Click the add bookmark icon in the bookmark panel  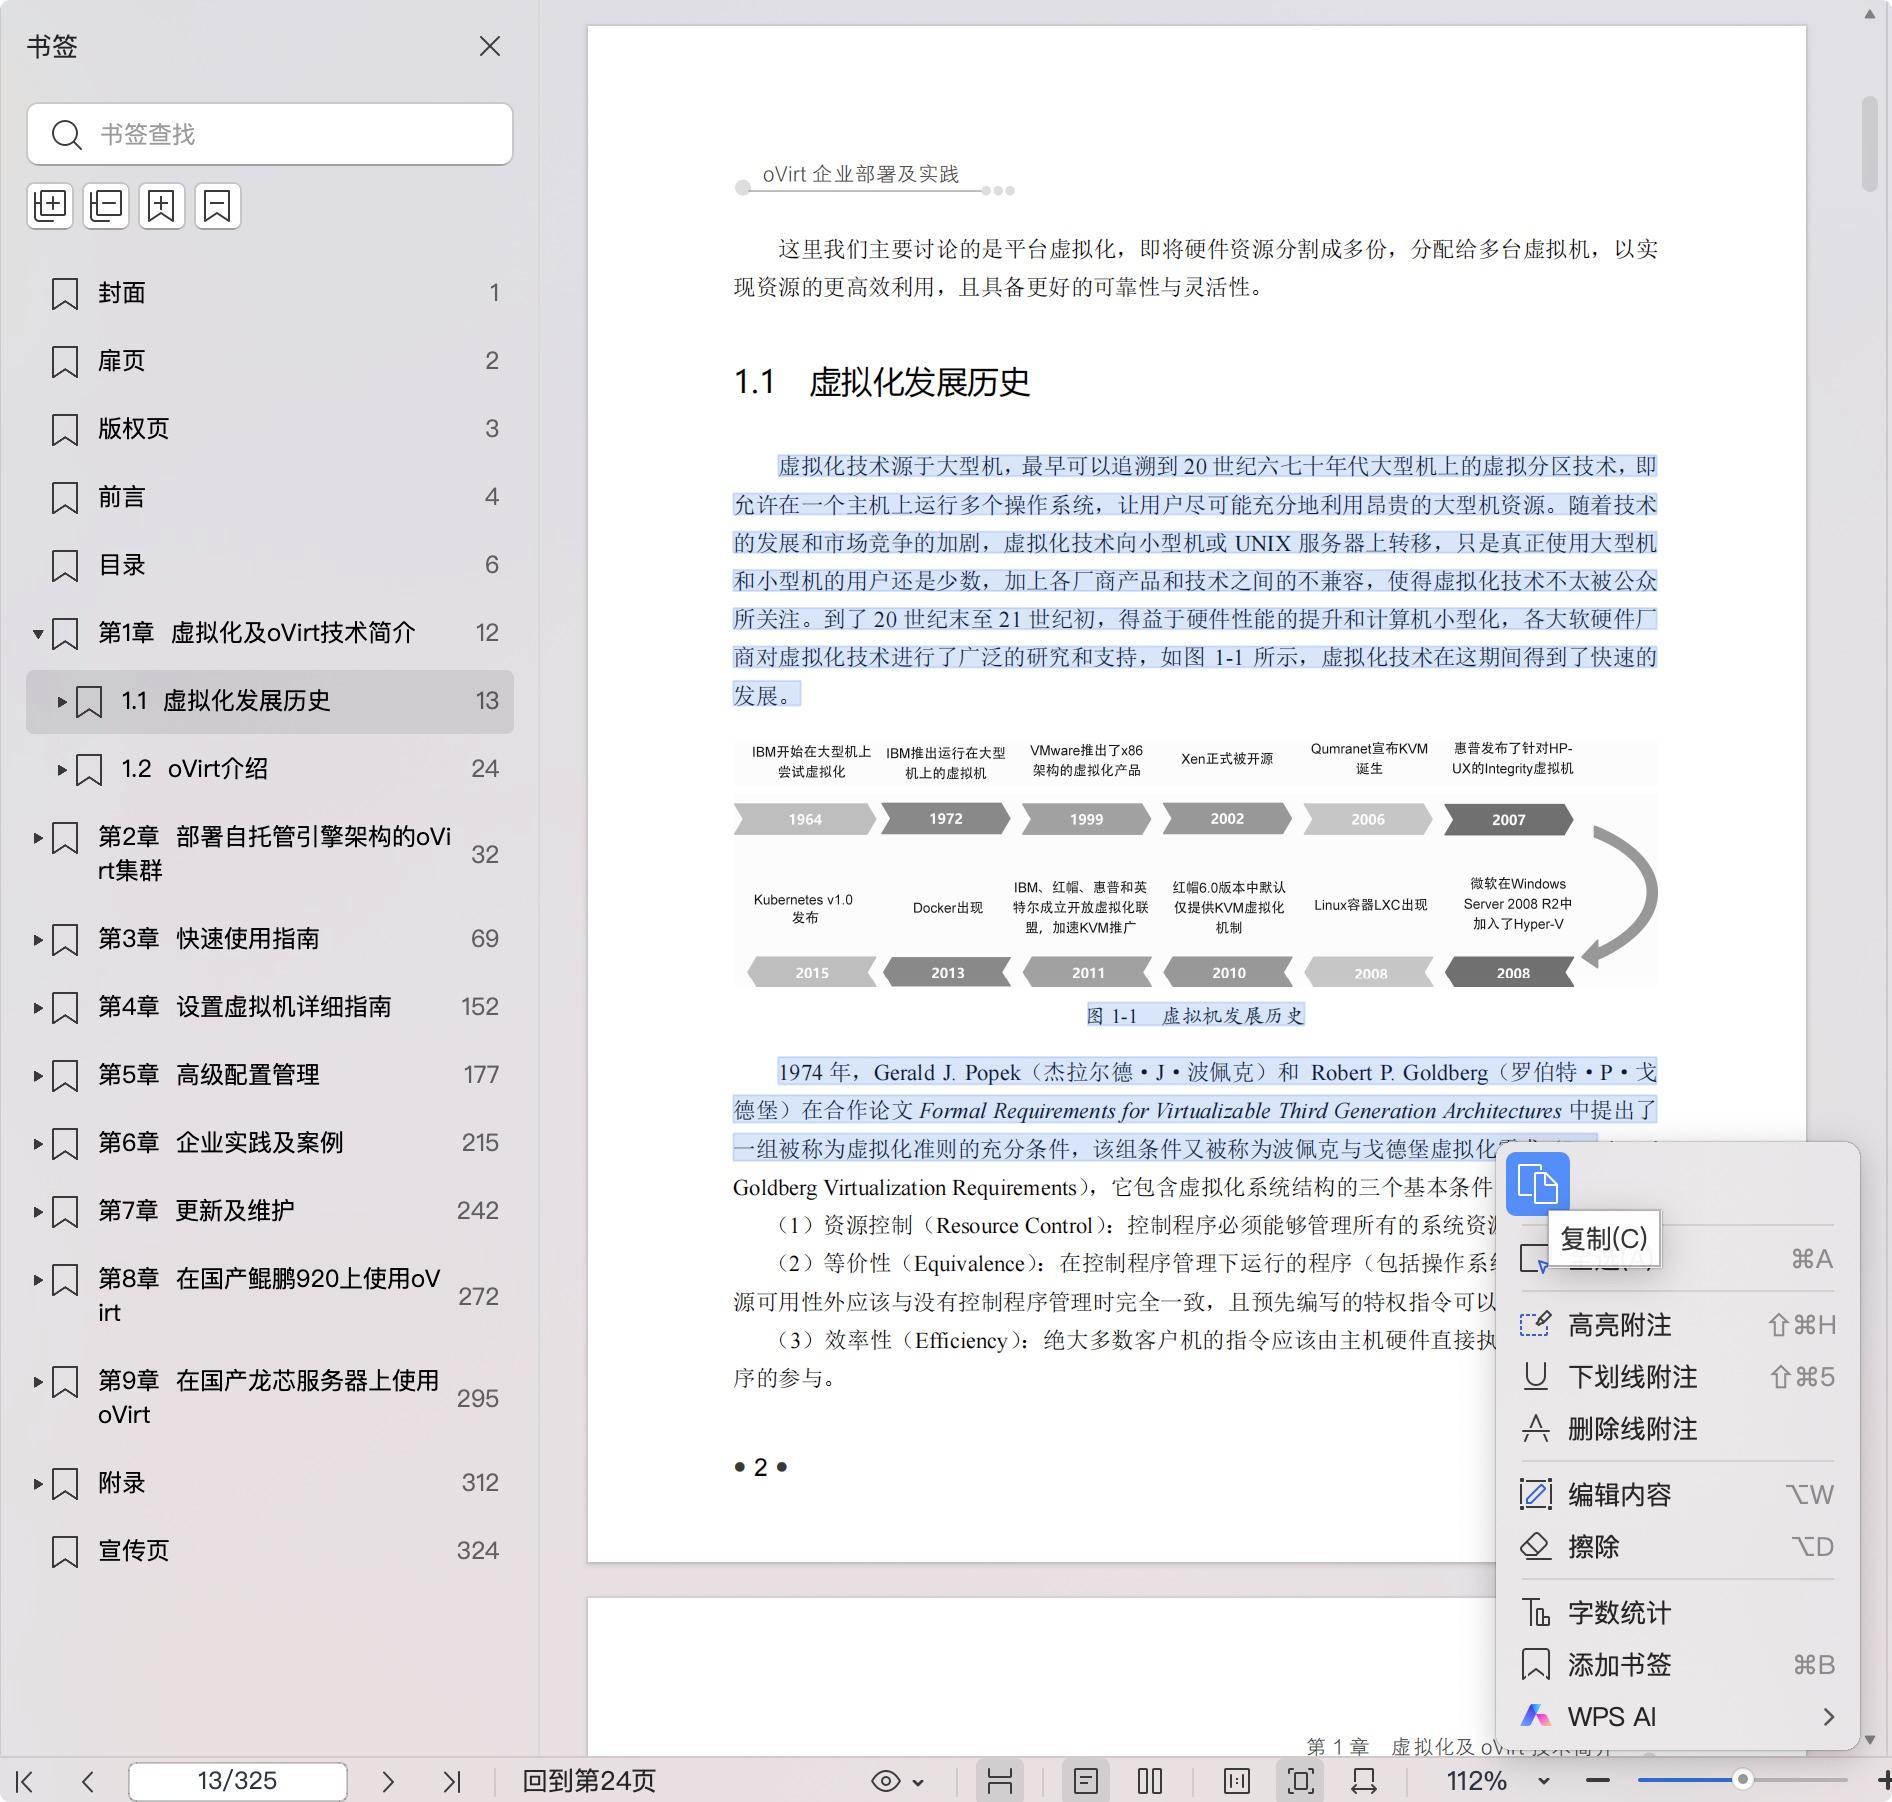(162, 206)
